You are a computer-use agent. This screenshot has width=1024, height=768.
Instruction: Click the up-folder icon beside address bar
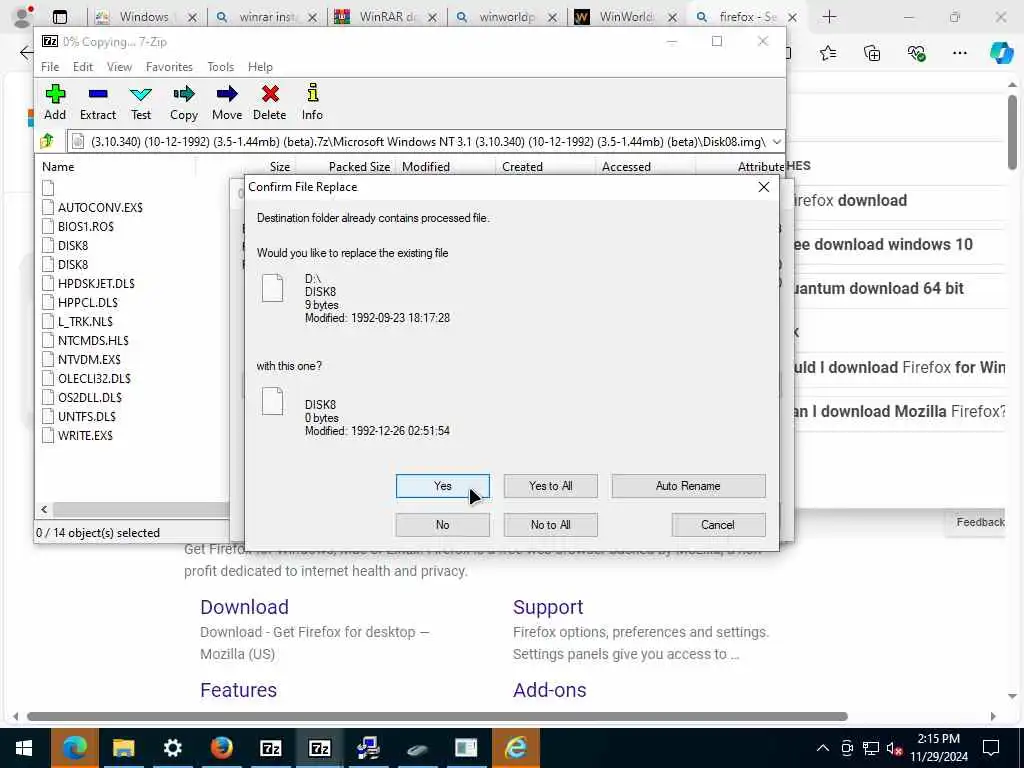pyautogui.click(x=47, y=141)
